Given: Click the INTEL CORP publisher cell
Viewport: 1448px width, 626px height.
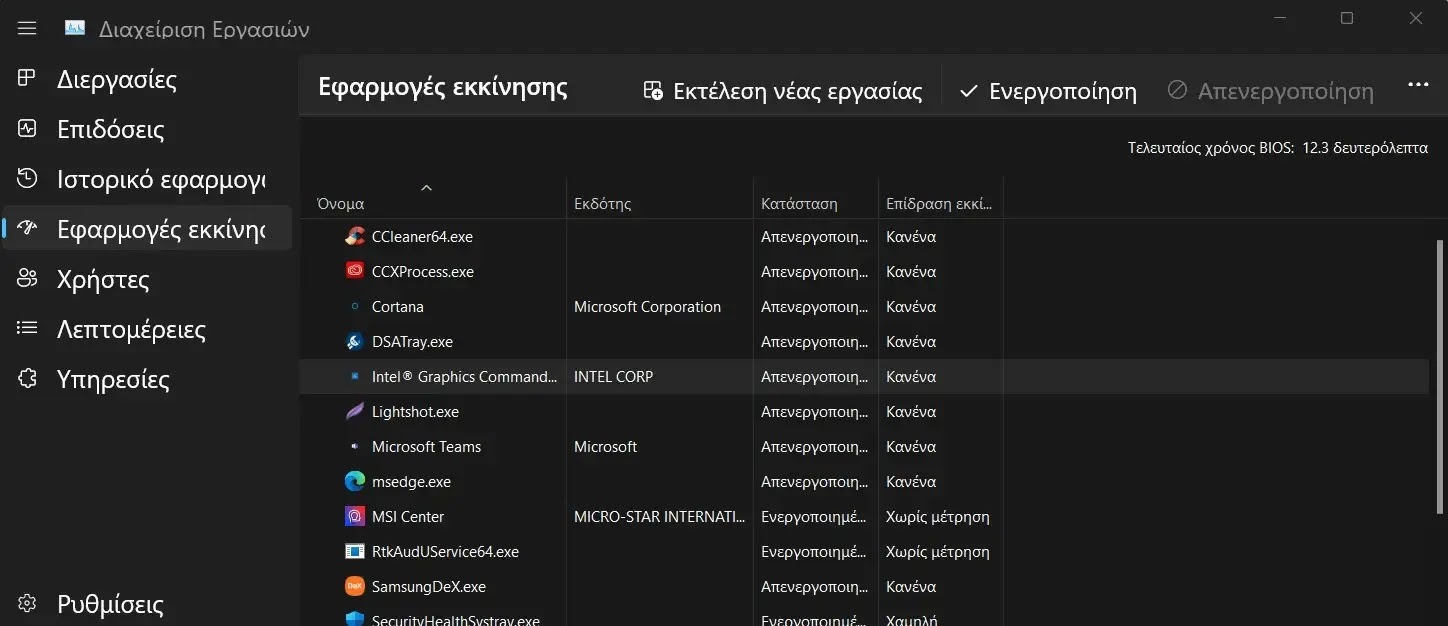Looking at the screenshot, I should tap(613, 377).
